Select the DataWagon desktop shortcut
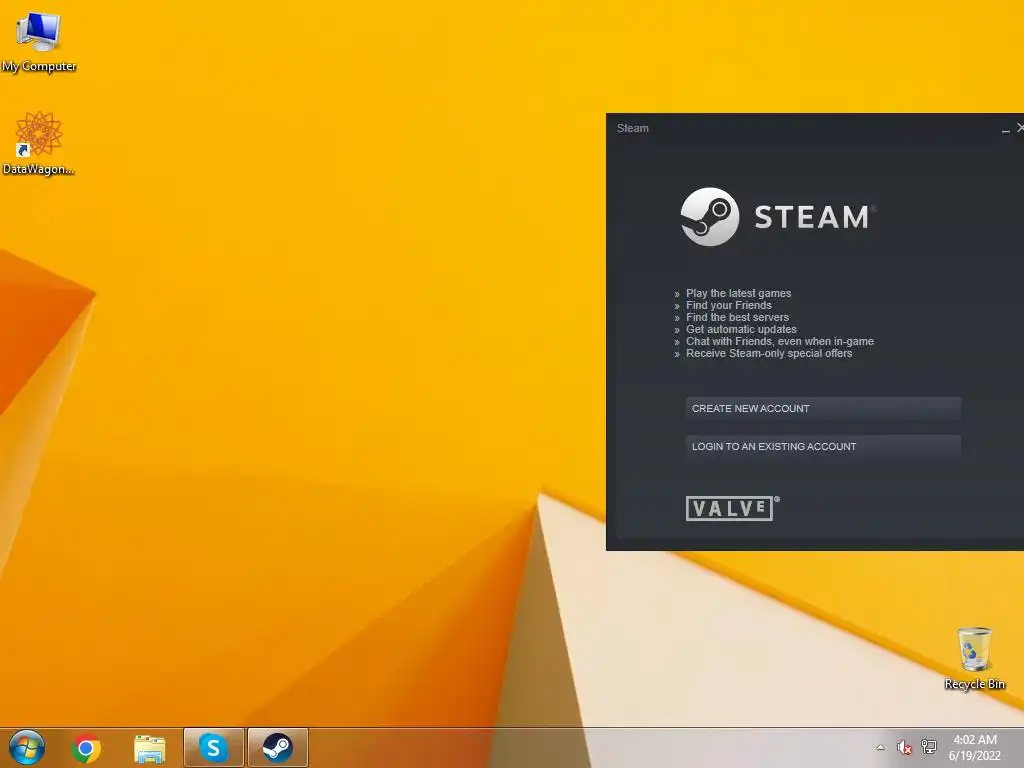 [x=39, y=143]
